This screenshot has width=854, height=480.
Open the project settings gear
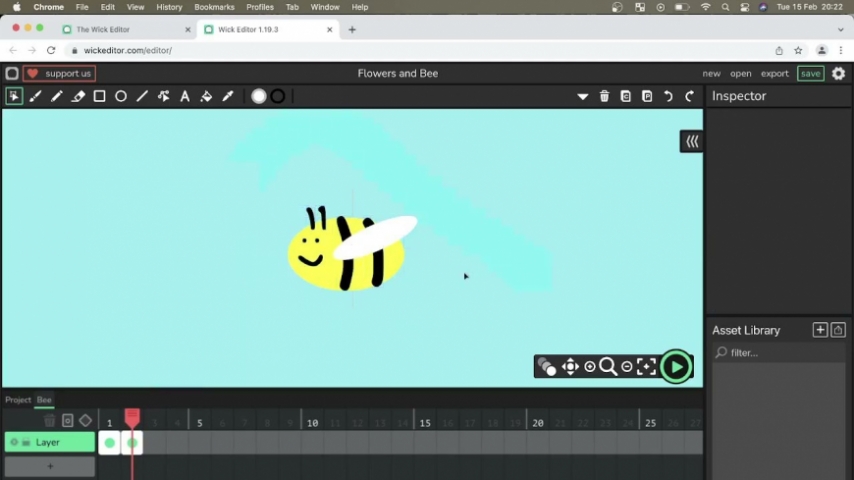coord(838,73)
